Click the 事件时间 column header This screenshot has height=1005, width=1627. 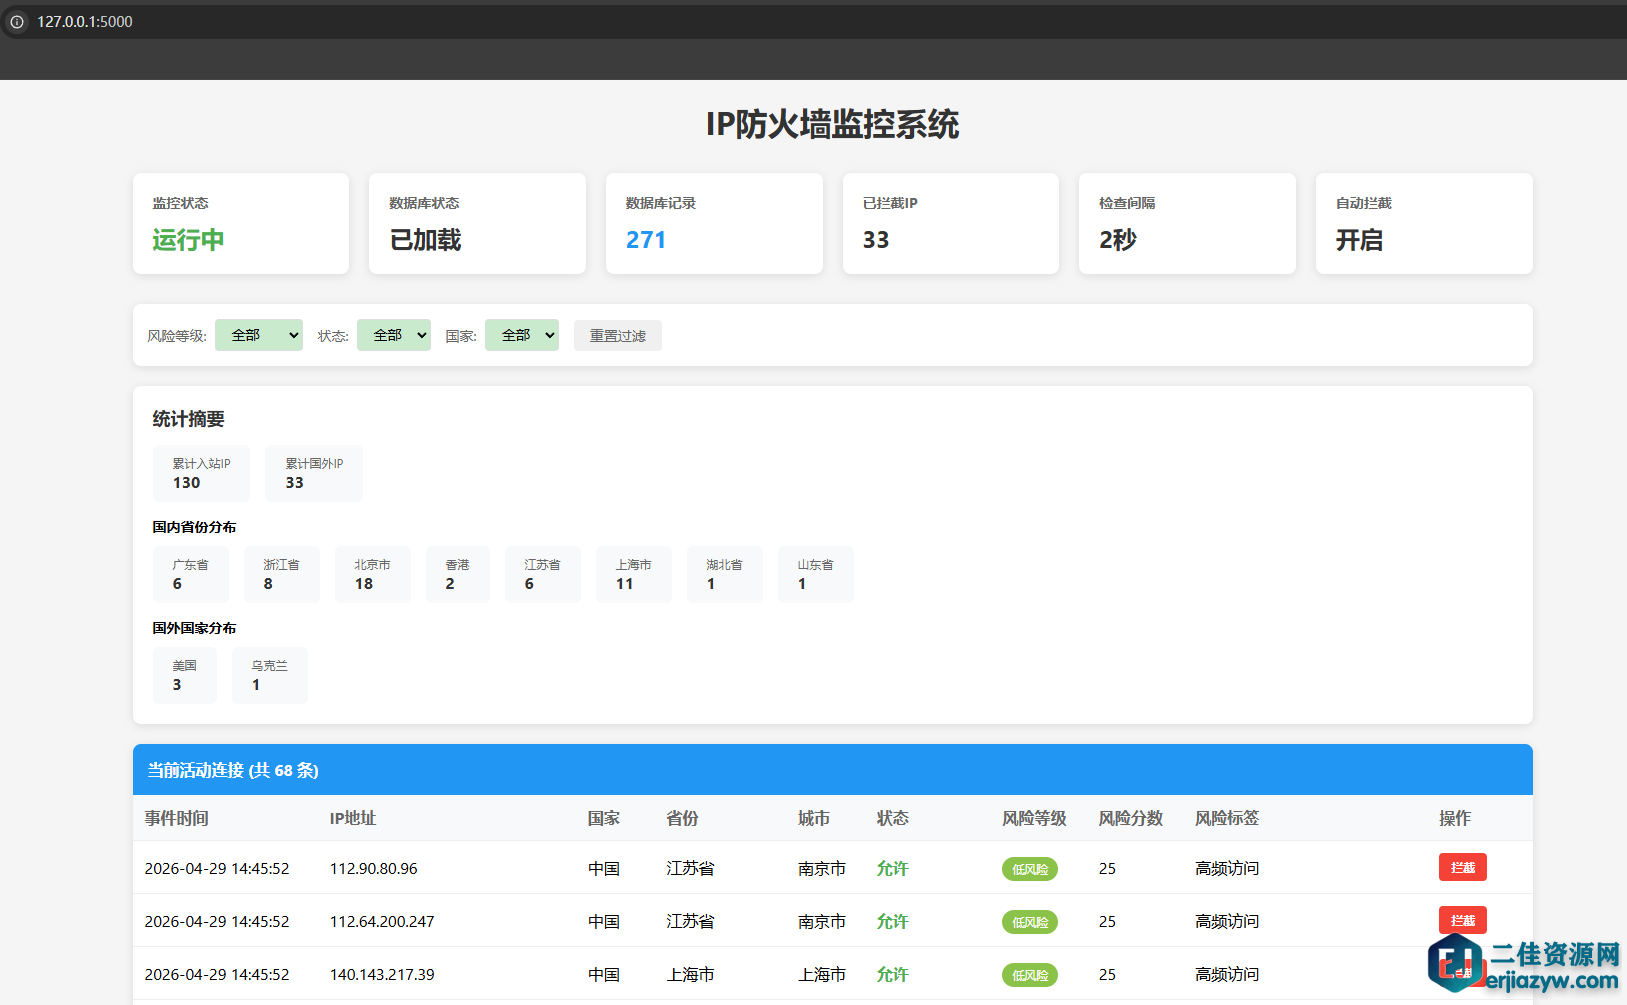(177, 818)
